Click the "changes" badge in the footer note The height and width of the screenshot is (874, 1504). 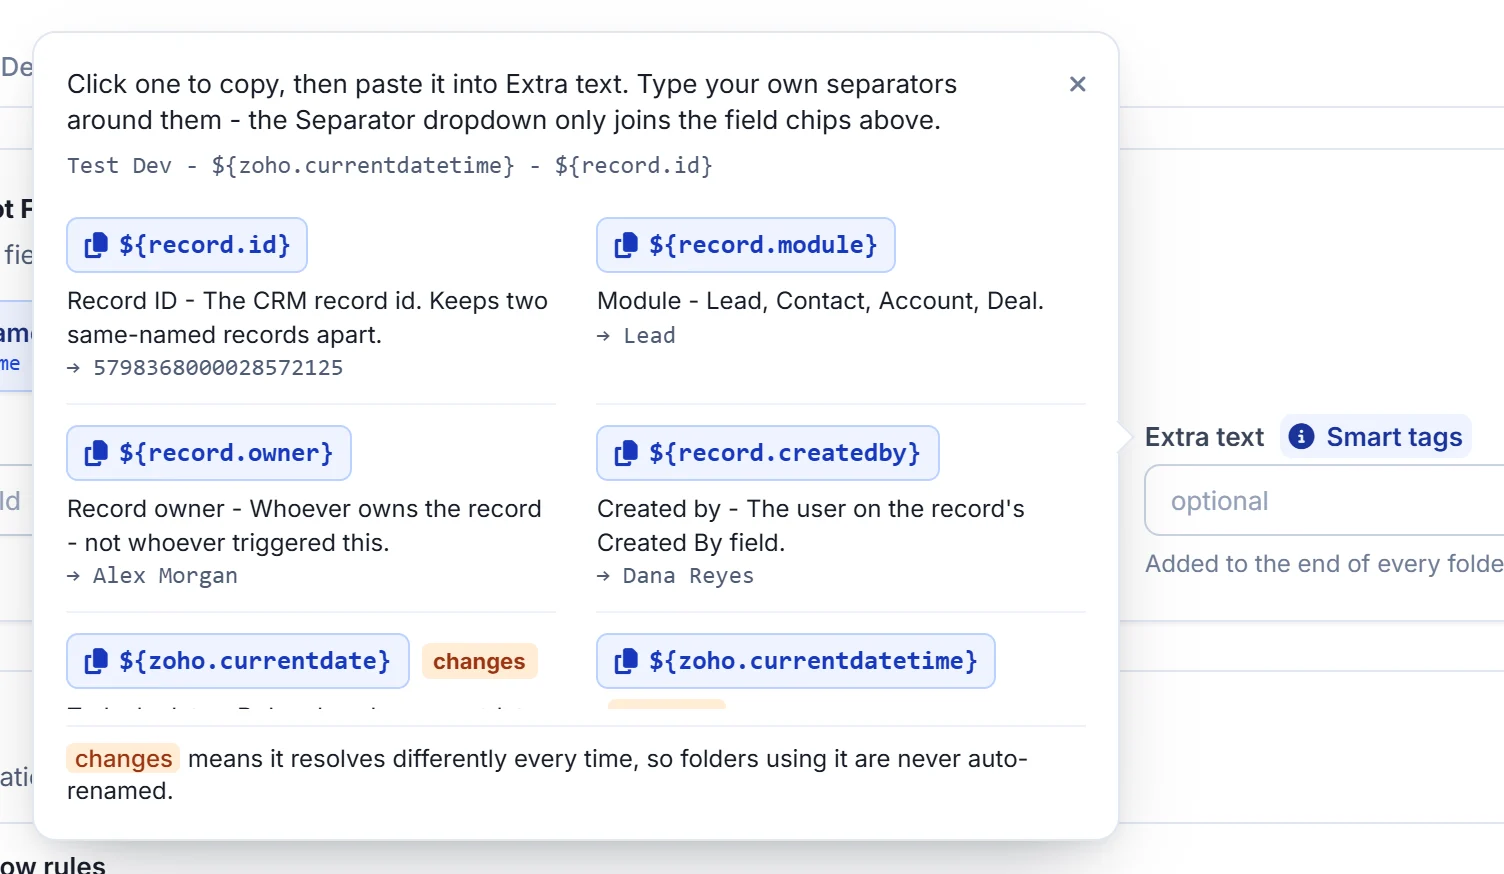tap(123, 759)
